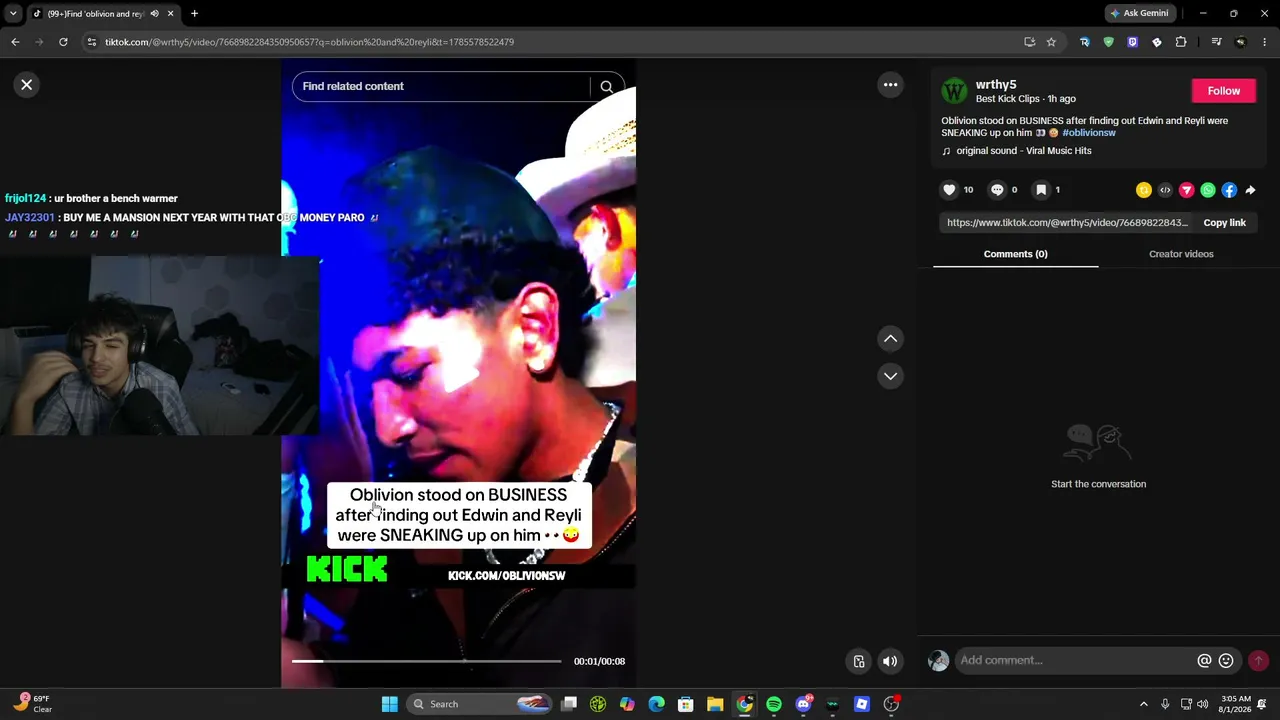
Task: Open the Chrome three-dot menu
Action: [1265, 42]
